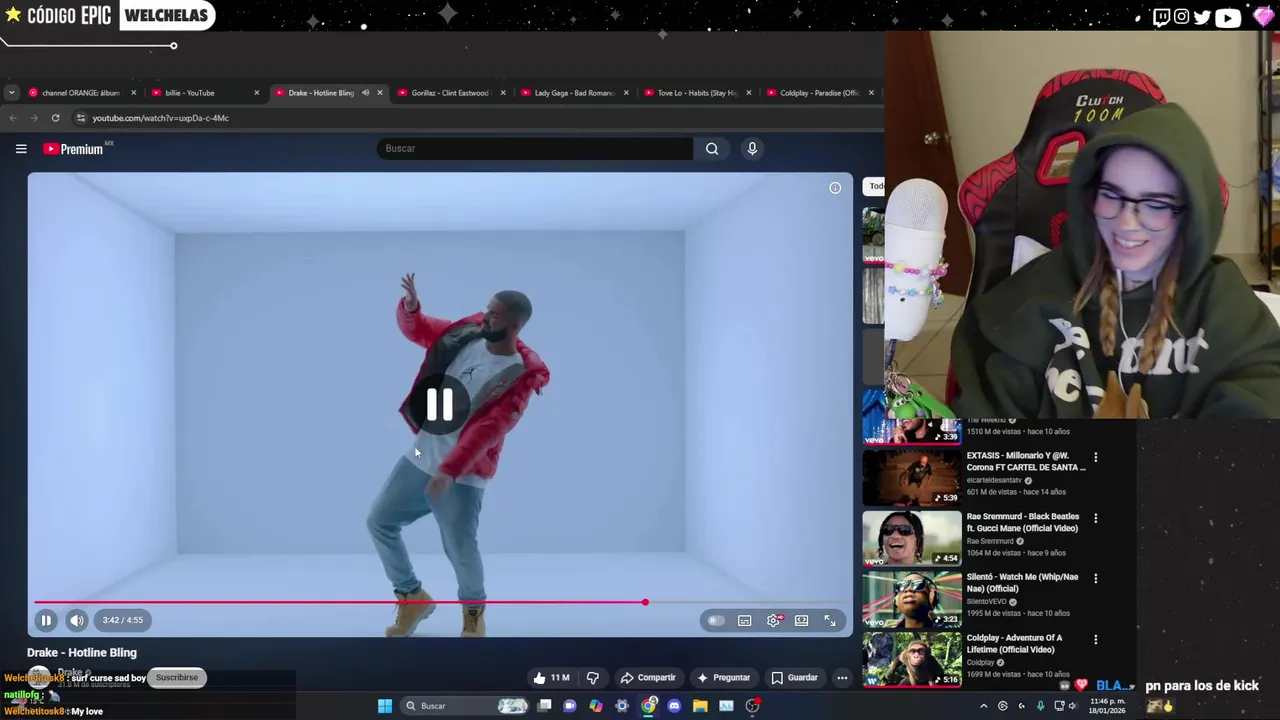Pause the video with the bottom-bar pause button
Screen dimensions: 1280x720
coord(45,620)
